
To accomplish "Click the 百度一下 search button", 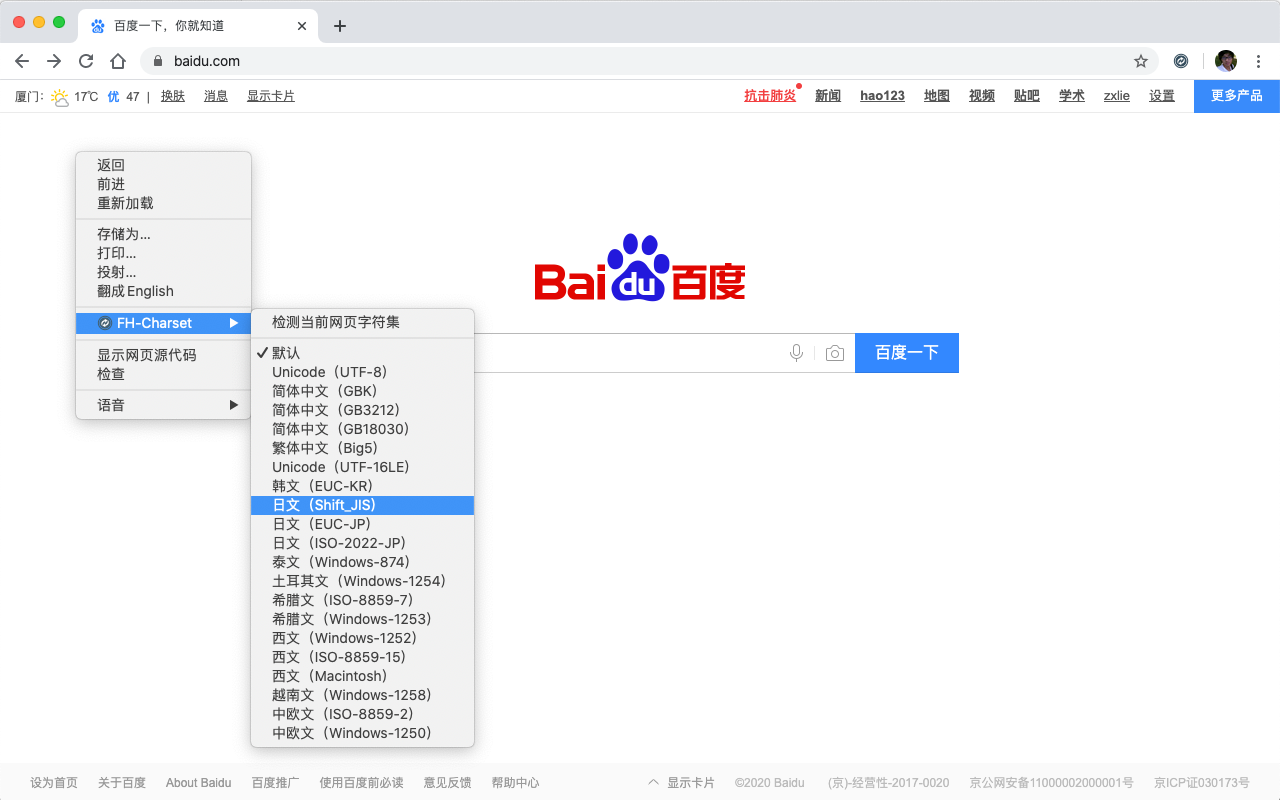I will coord(906,353).
